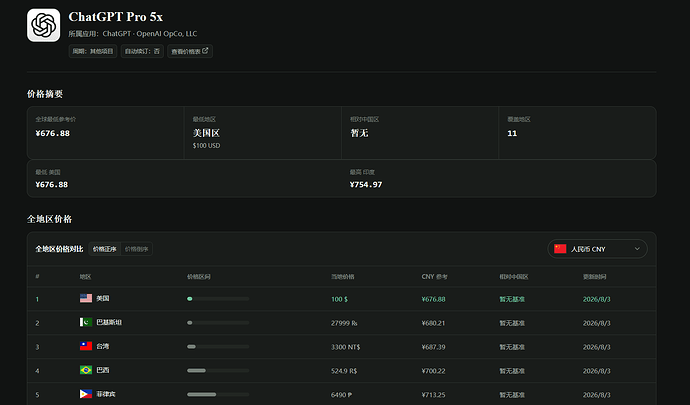Click the Taiwan flag icon
This screenshot has height=405, width=690.
click(x=86, y=346)
